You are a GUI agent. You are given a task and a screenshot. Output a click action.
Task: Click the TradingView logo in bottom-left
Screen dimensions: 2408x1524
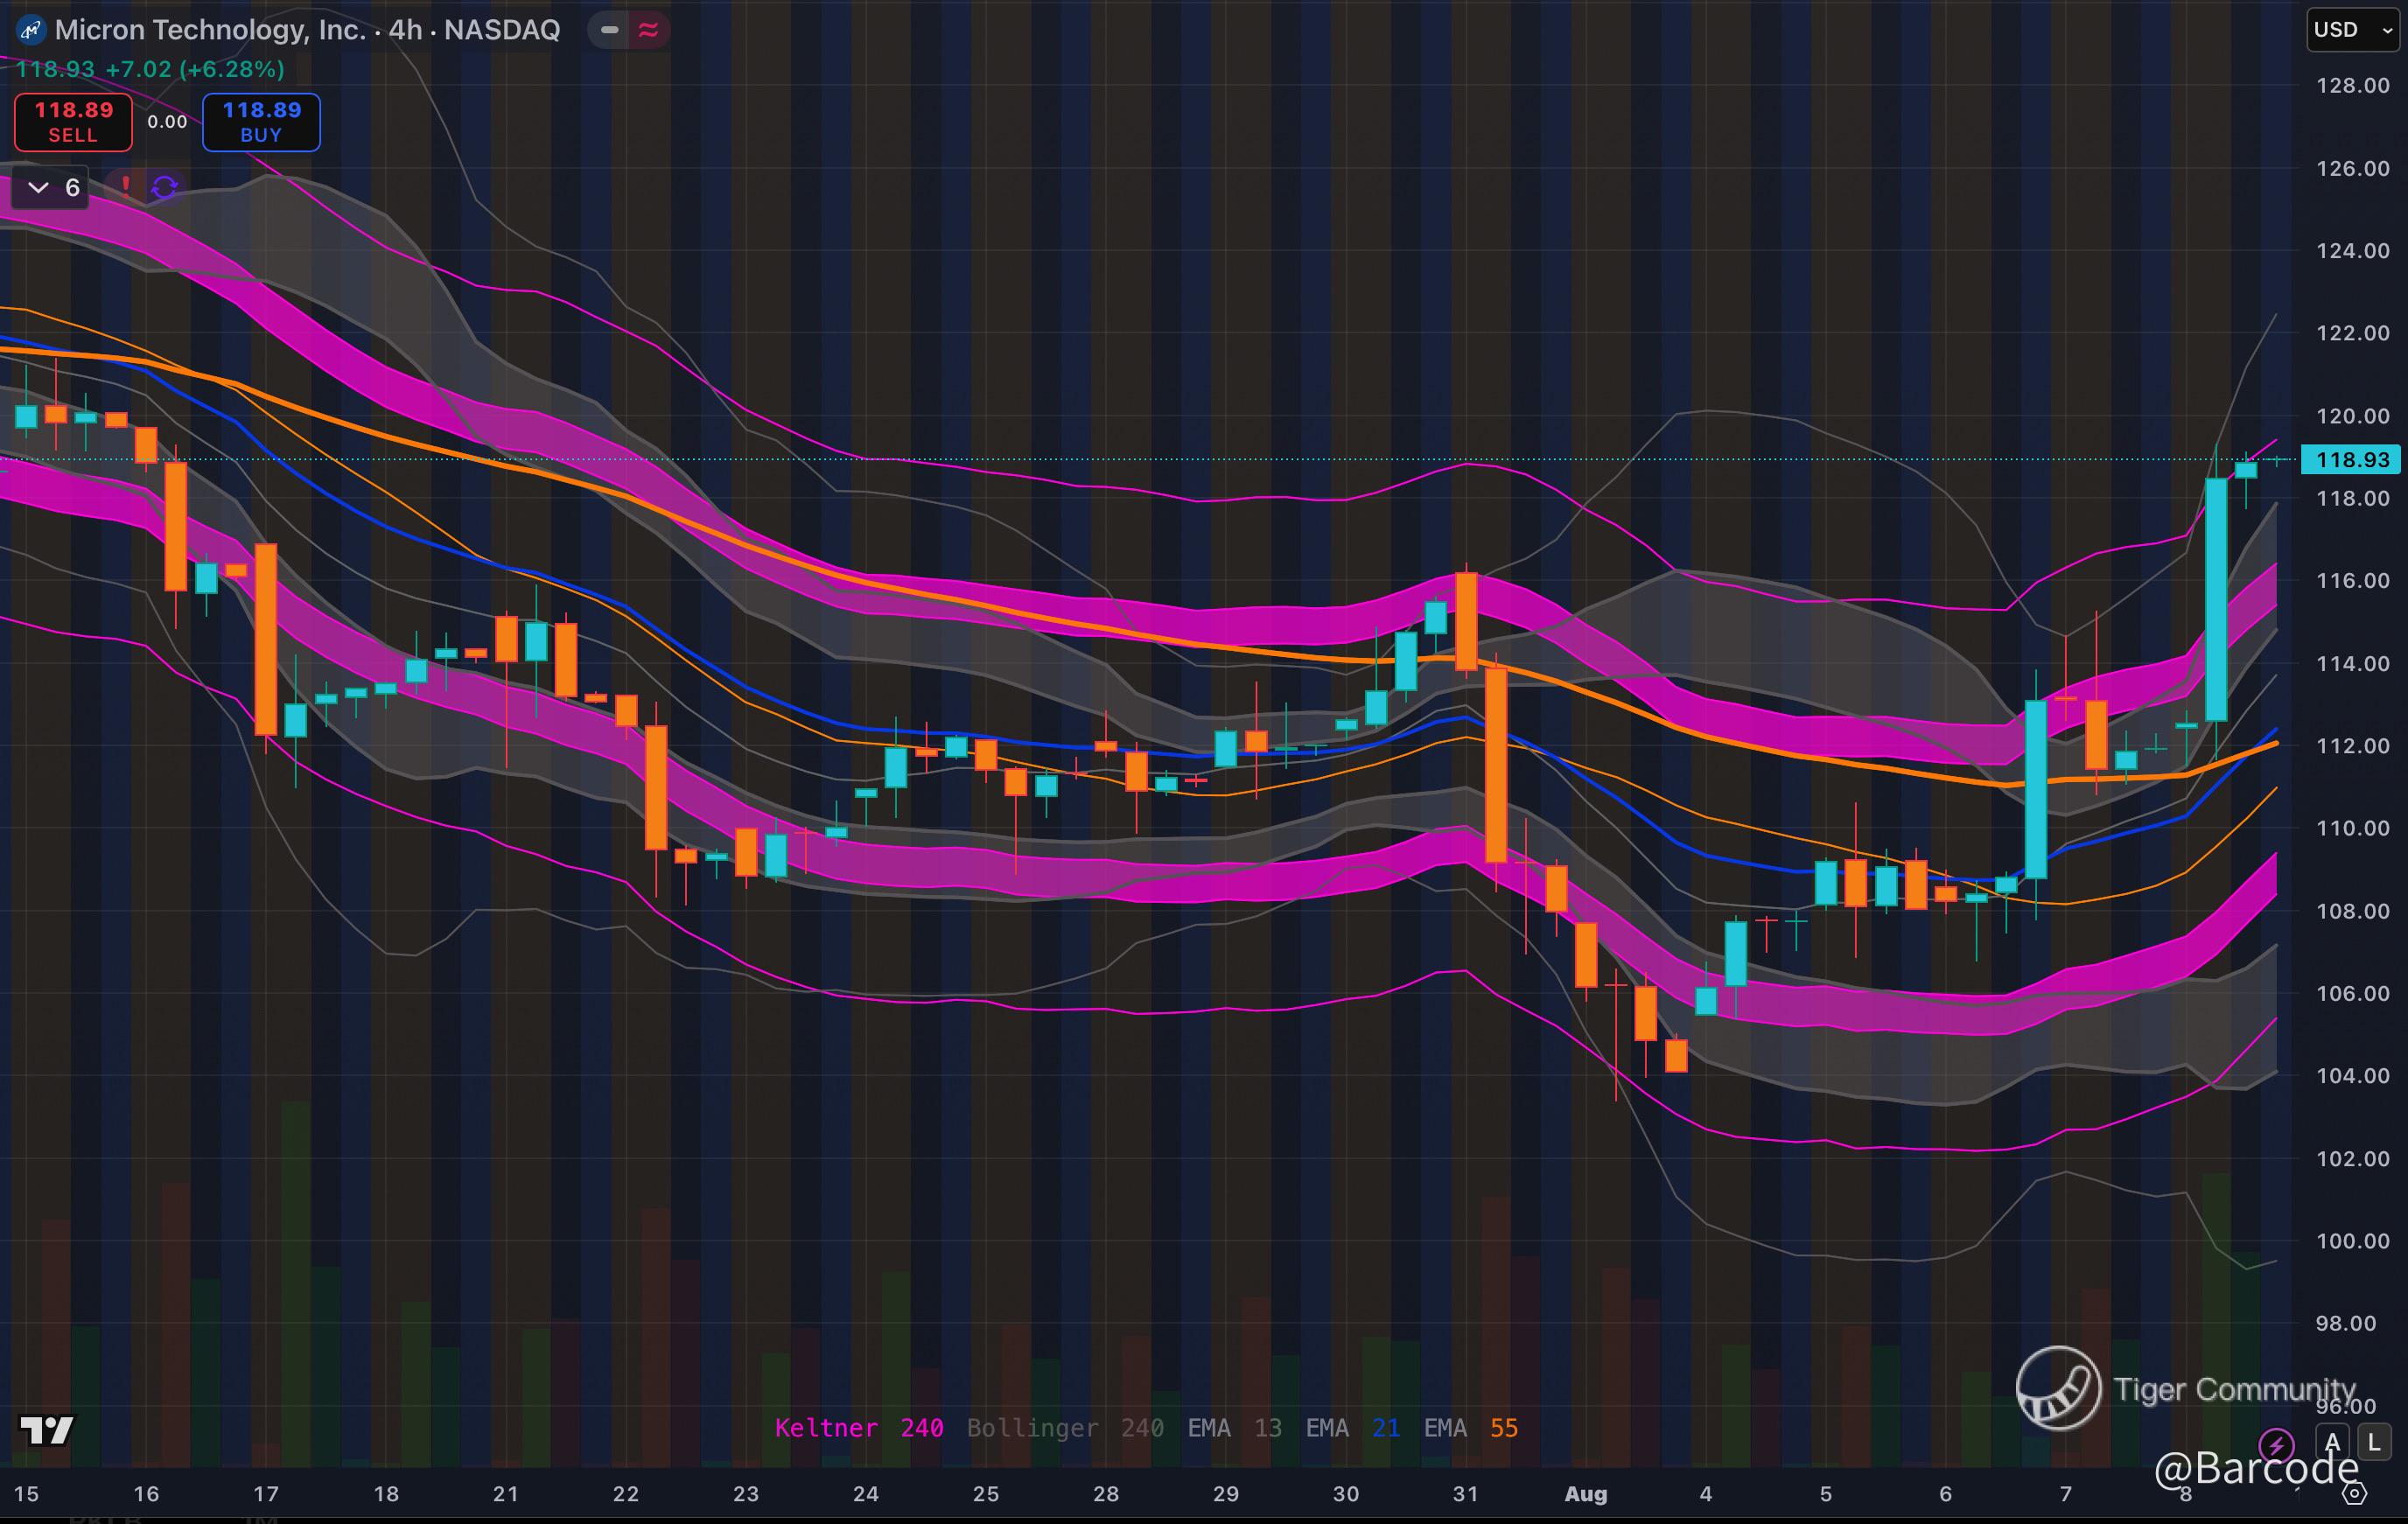point(47,1430)
